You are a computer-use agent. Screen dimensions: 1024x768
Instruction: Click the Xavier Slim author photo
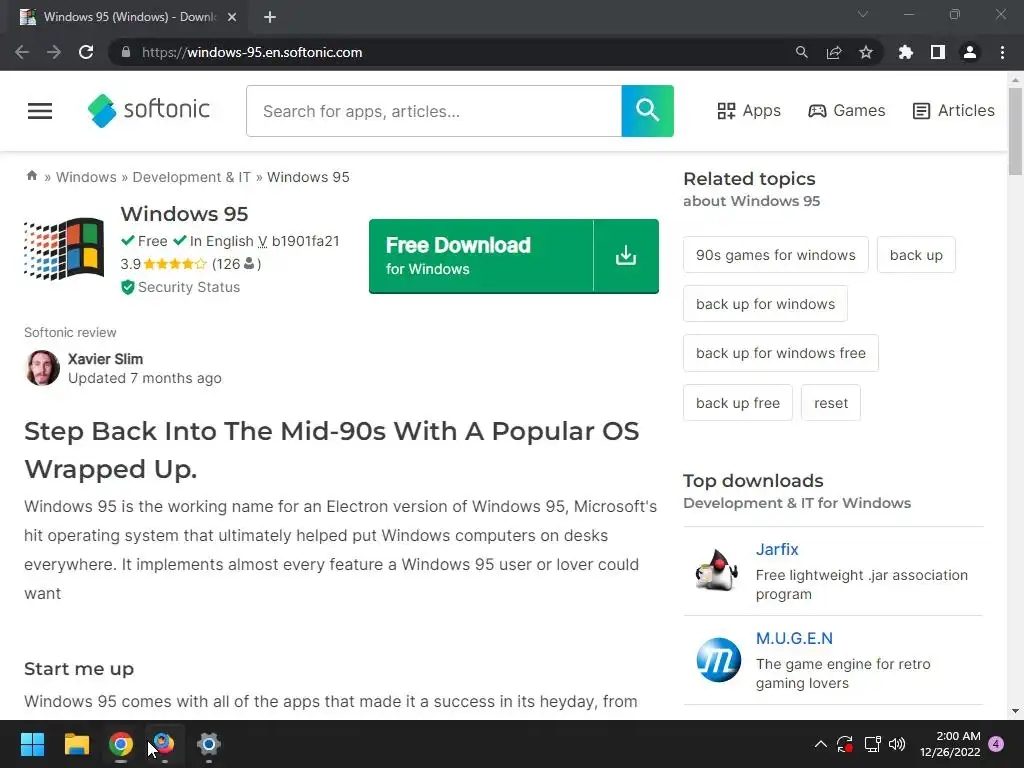coord(42,368)
